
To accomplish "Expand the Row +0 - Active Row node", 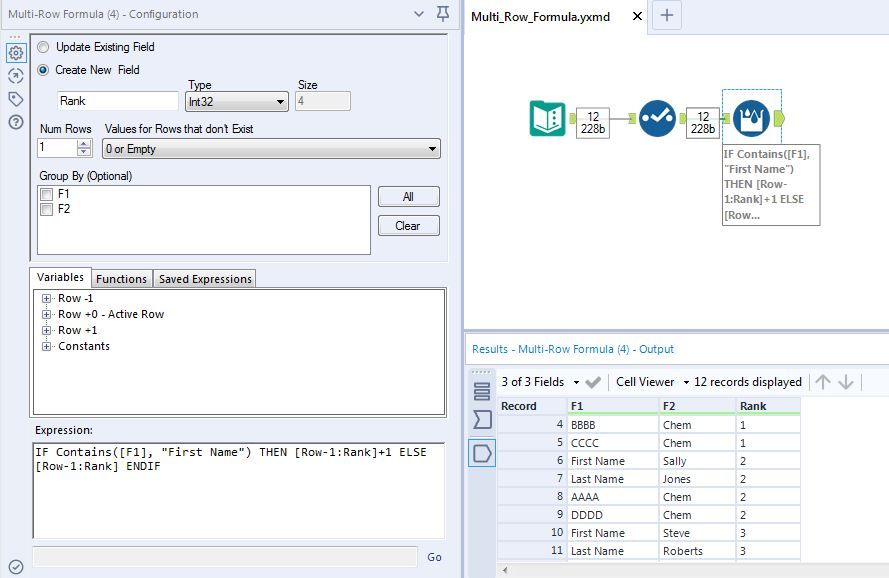I will tap(46, 314).
